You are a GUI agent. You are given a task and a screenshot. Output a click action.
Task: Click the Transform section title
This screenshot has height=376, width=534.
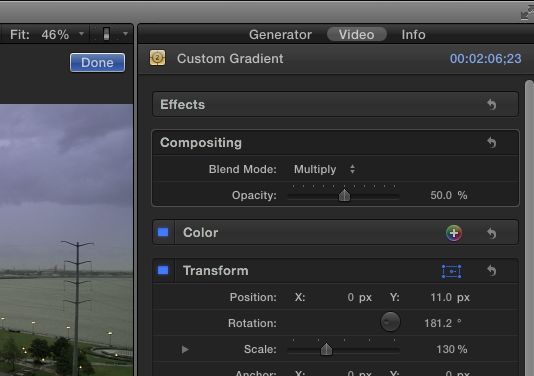click(x=216, y=271)
